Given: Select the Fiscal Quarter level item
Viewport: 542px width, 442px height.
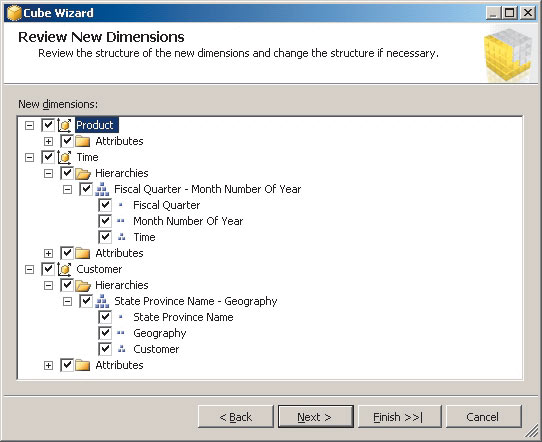Looking at the screenshot, I should pos(167,205).
